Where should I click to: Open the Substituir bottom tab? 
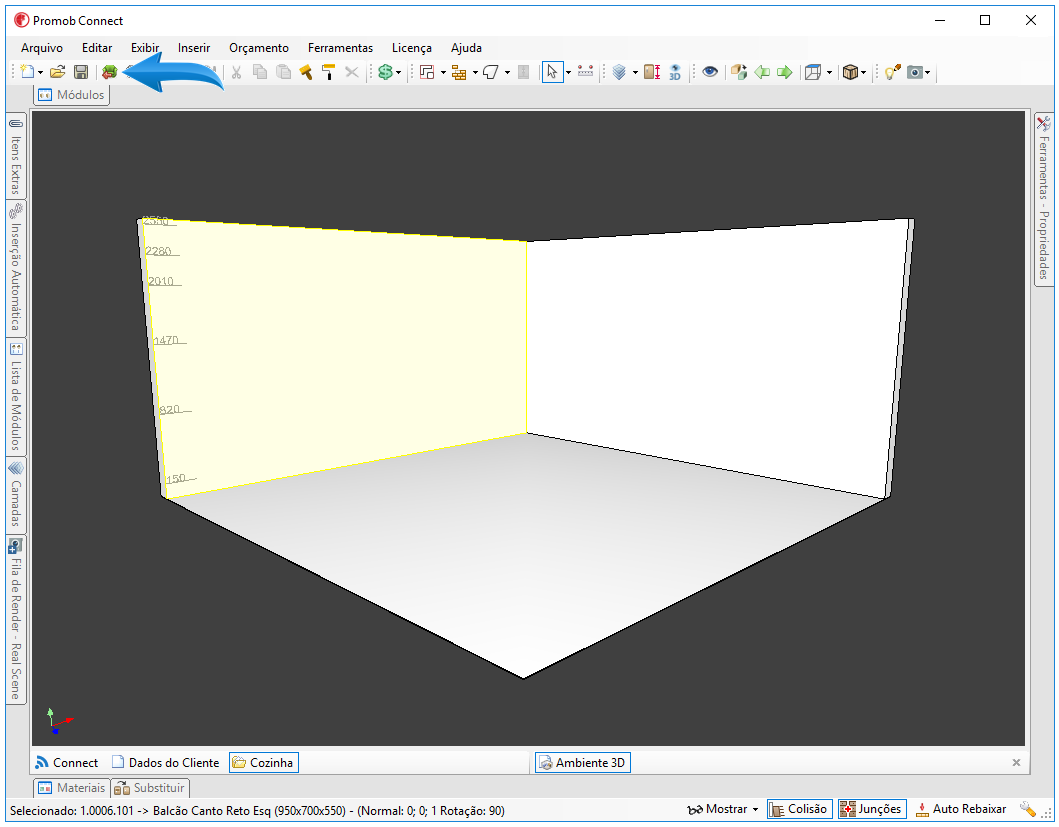(149, 788)
